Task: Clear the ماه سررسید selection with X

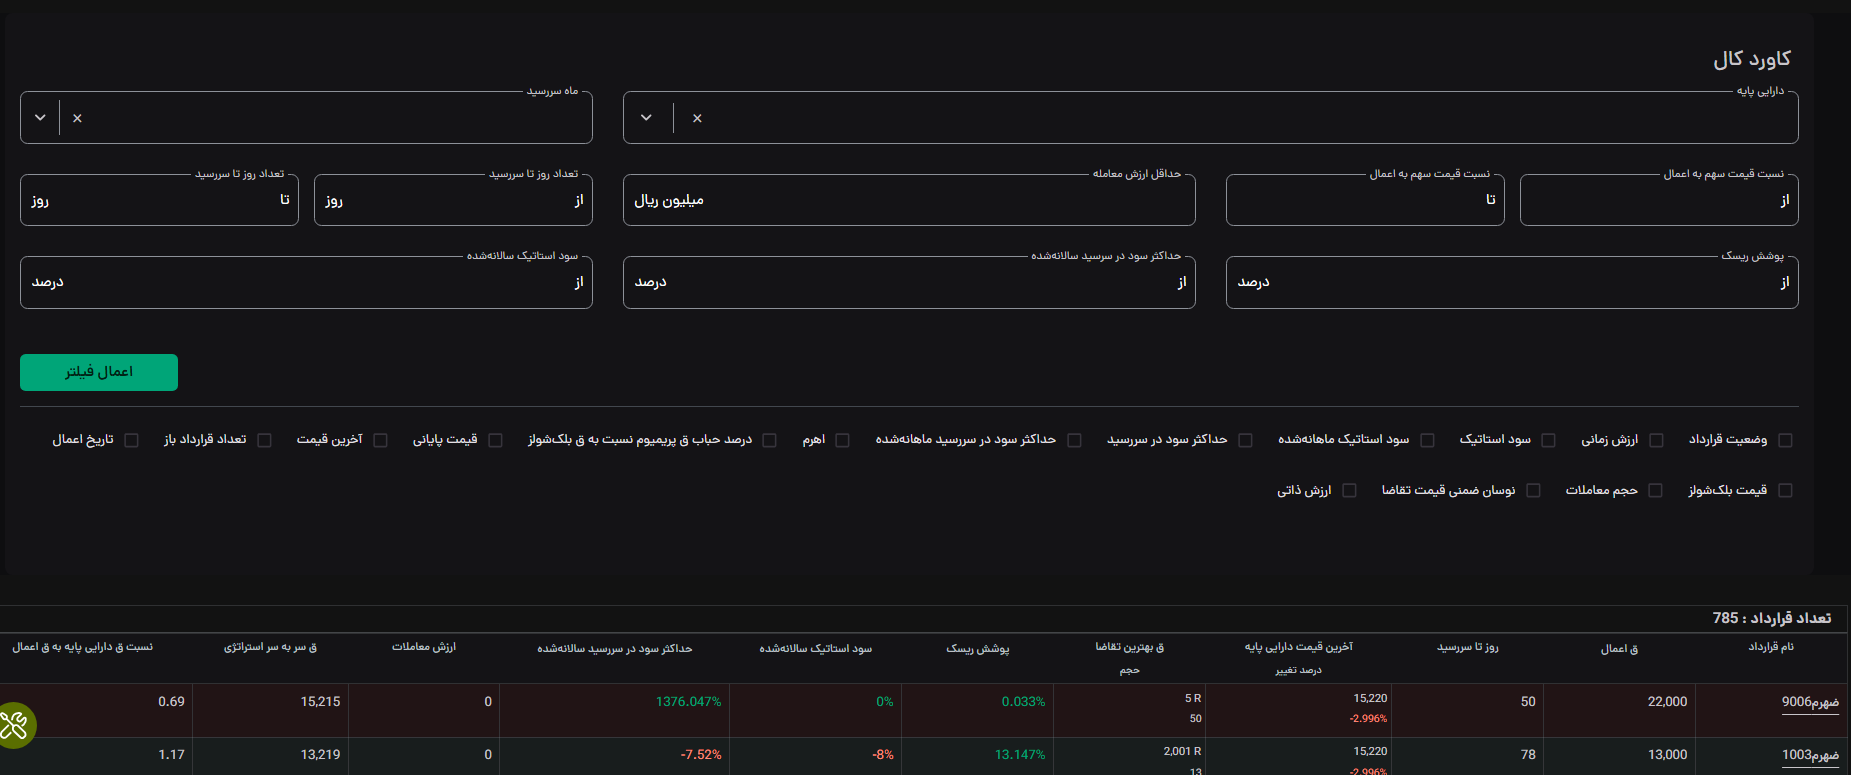Action: coord(77,118)
